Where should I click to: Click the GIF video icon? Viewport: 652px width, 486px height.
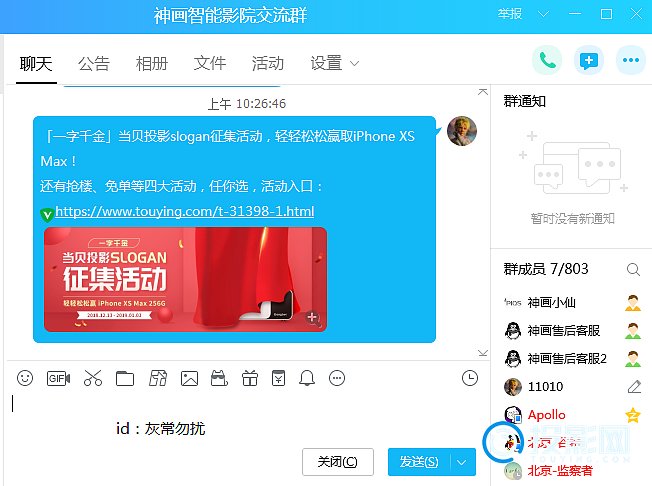coord(58,378)
